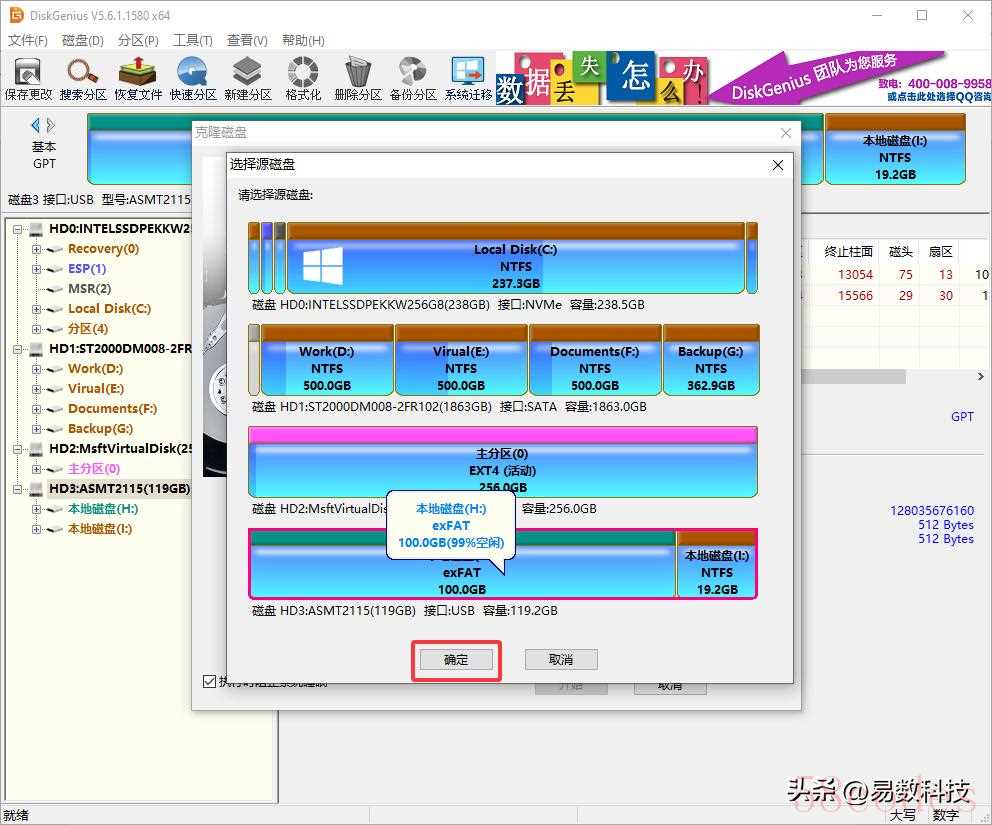Confirm source disk with 确定 button

click(456, 660)
